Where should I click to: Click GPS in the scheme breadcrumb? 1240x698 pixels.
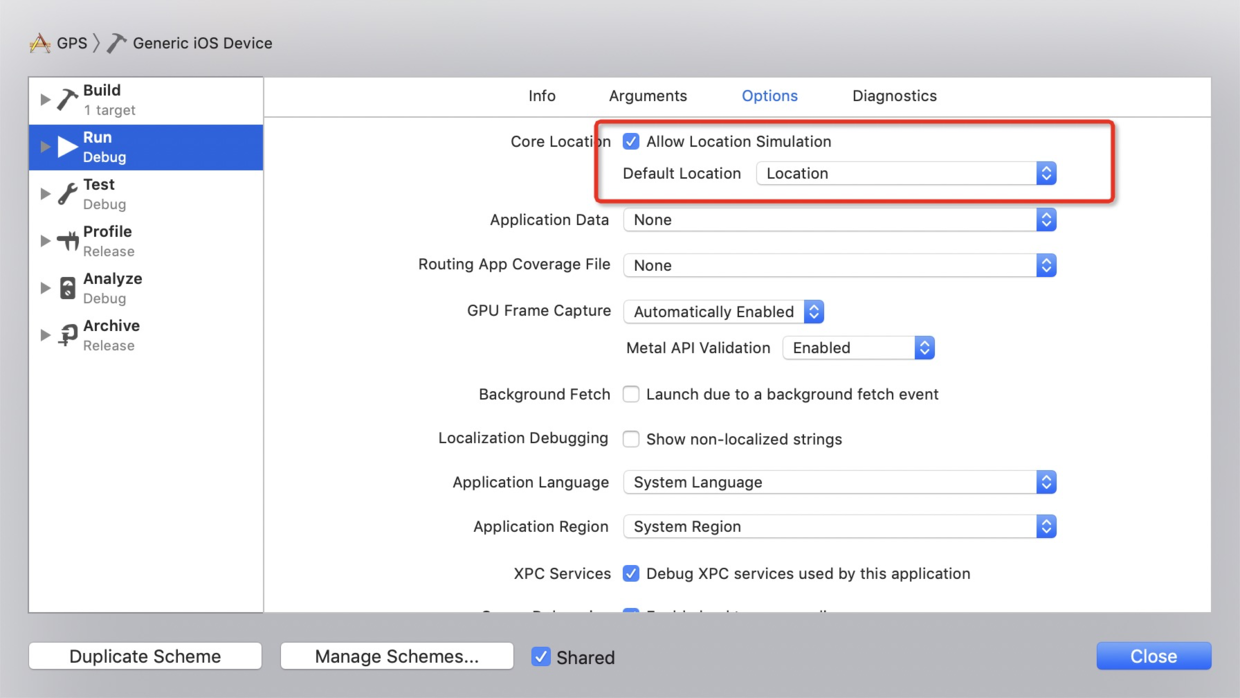pyautogui.click(x=72, y=43)
